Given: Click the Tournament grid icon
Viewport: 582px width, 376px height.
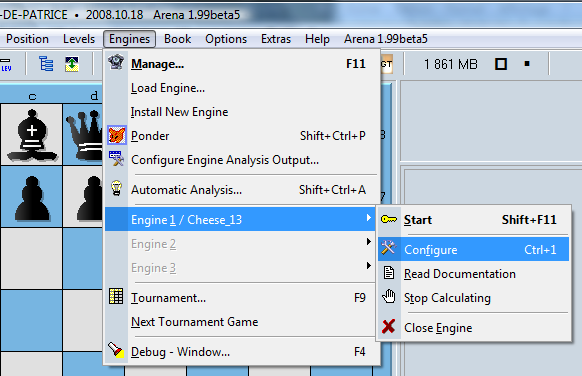Looking at the screenshot, I should [x=116, y=296].
